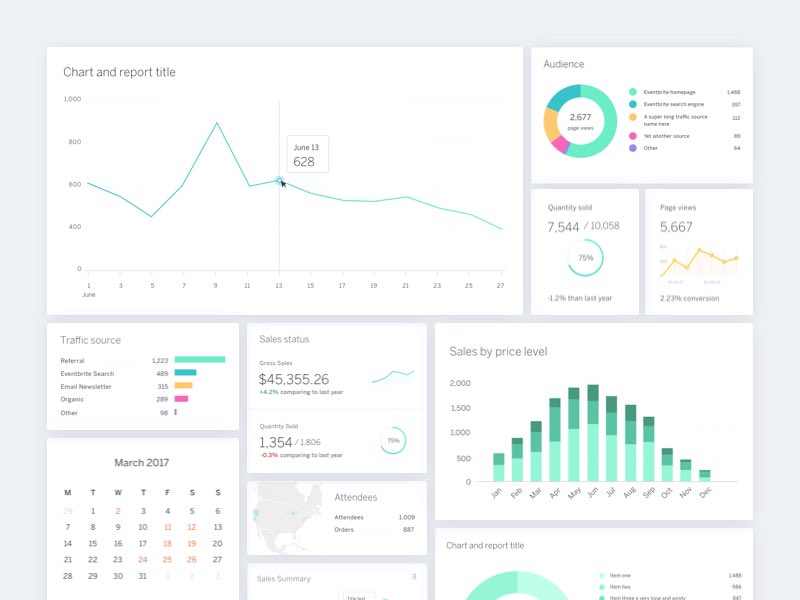The height and width of the screenshot is (600, 800).
Task: Click the Jun bar in Sales by price level
Action: 593,433
